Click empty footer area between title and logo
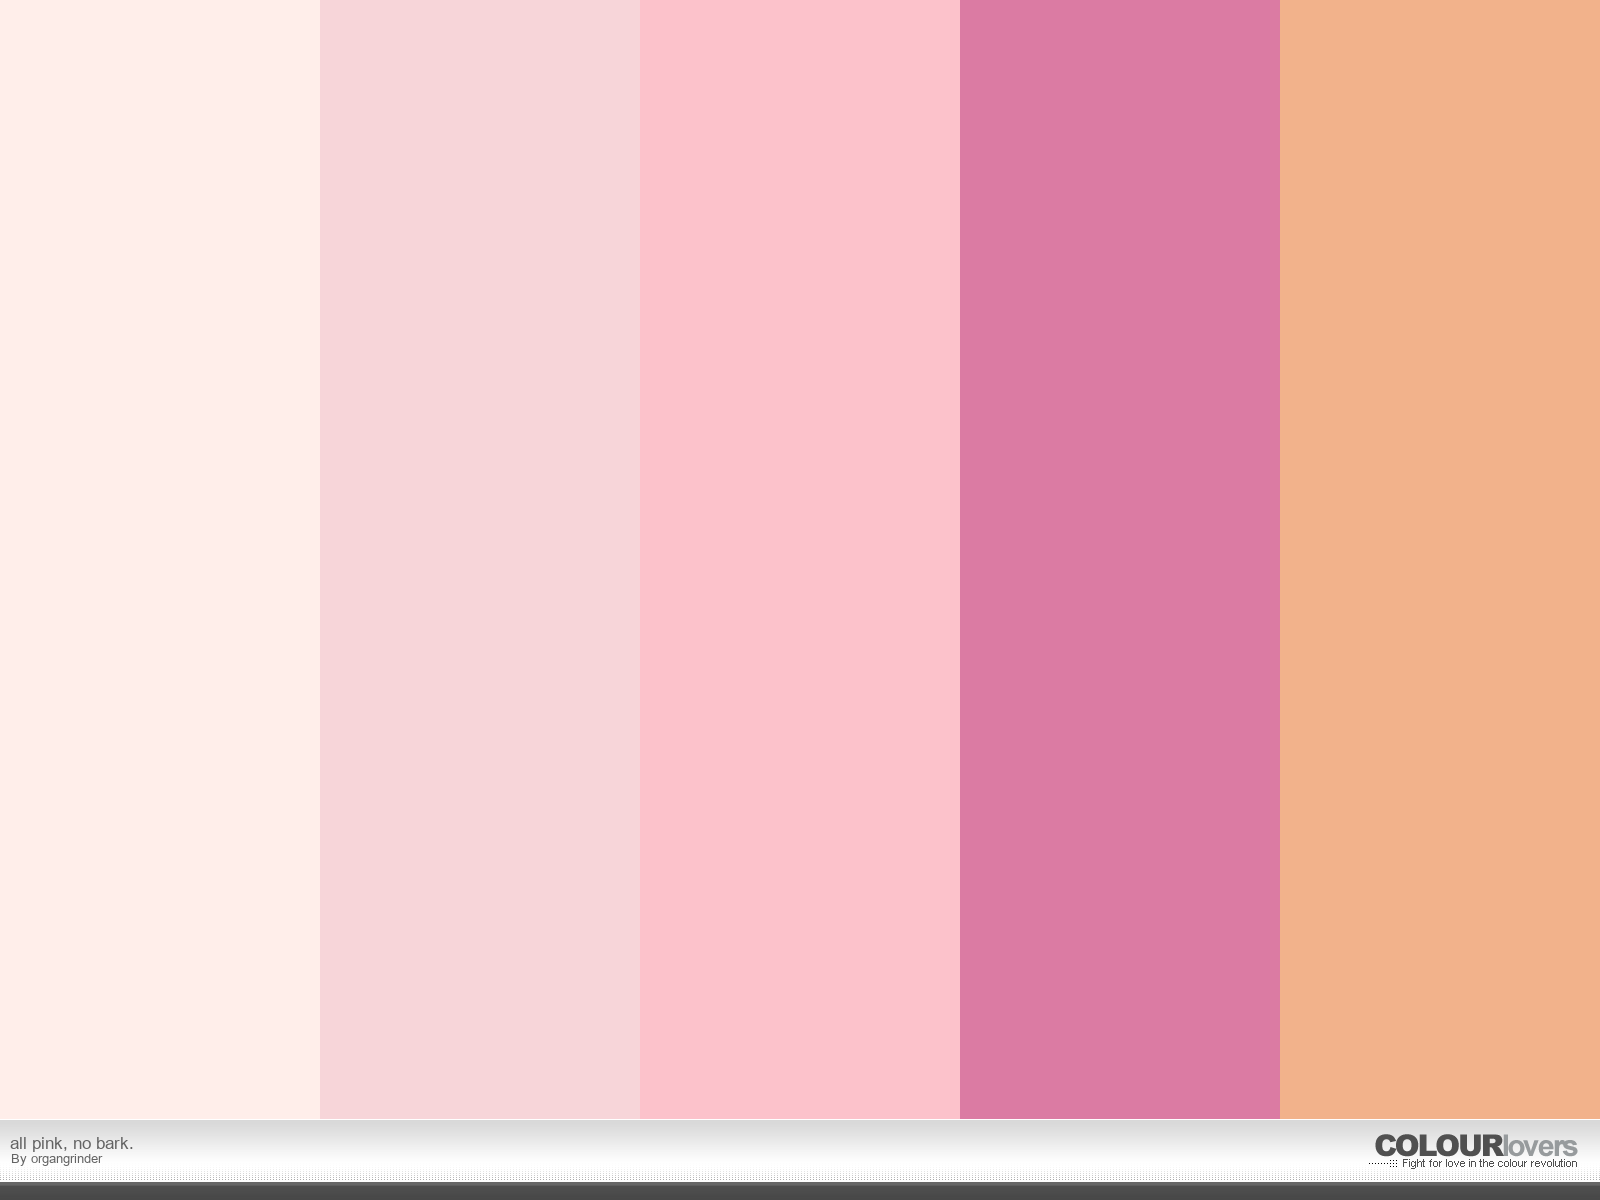This screenshot has width=1600, height=1200. click(750, 1150)
